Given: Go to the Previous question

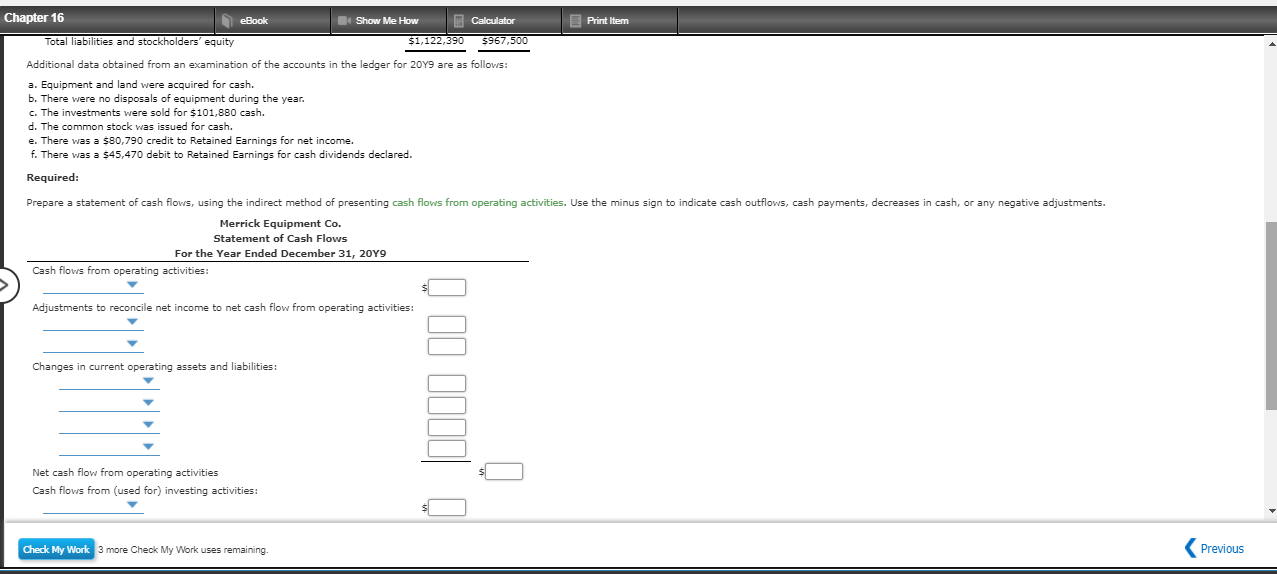Looking at the screenshot, I should click(x=1215, y=548).
